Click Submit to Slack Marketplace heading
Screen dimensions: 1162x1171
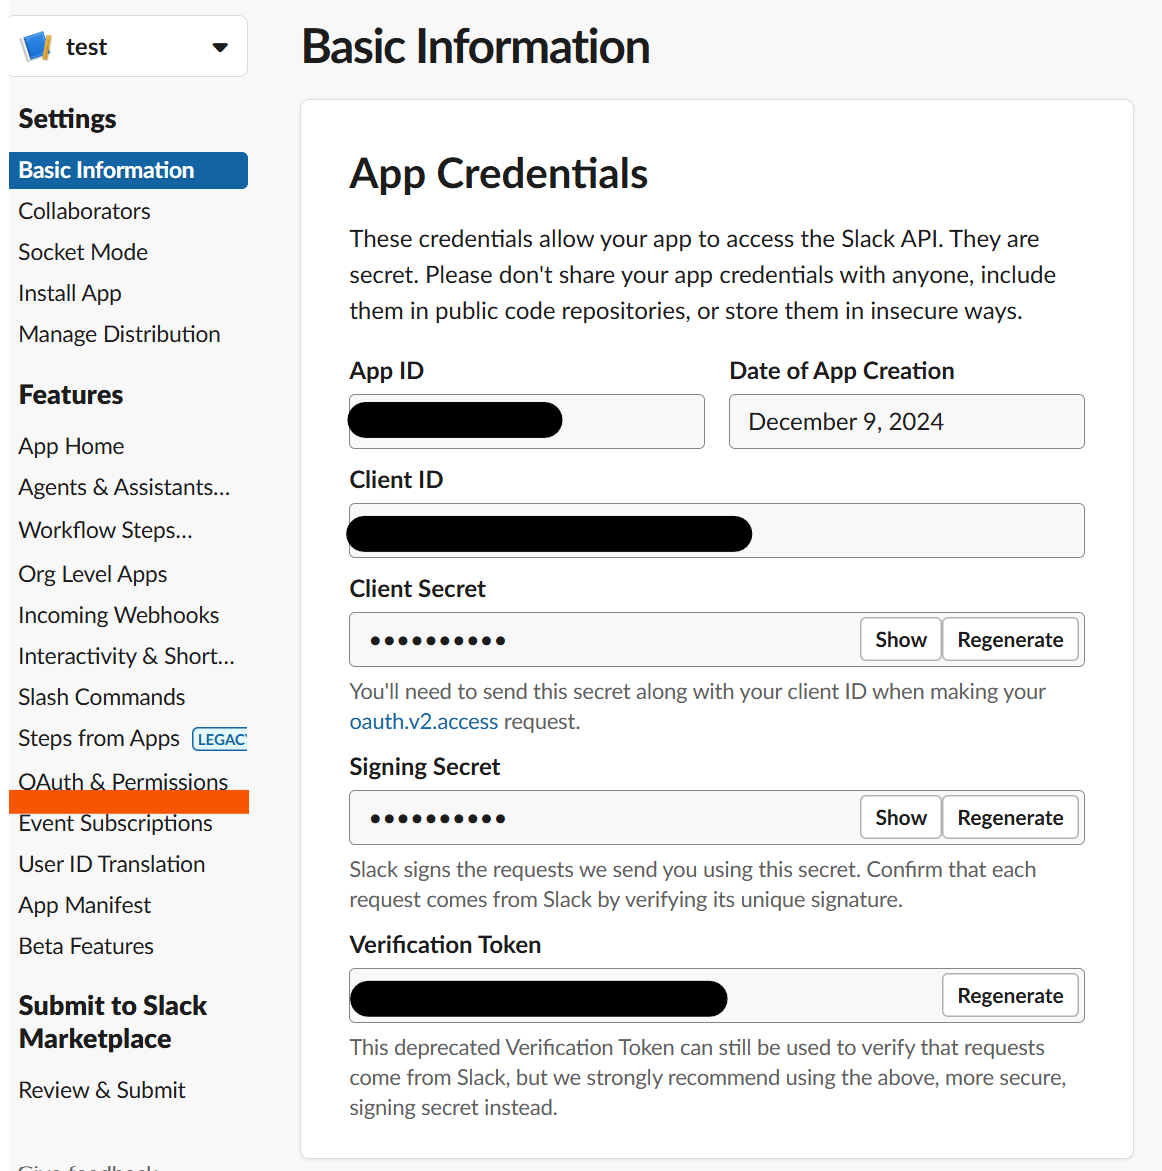coord(113,1022)
